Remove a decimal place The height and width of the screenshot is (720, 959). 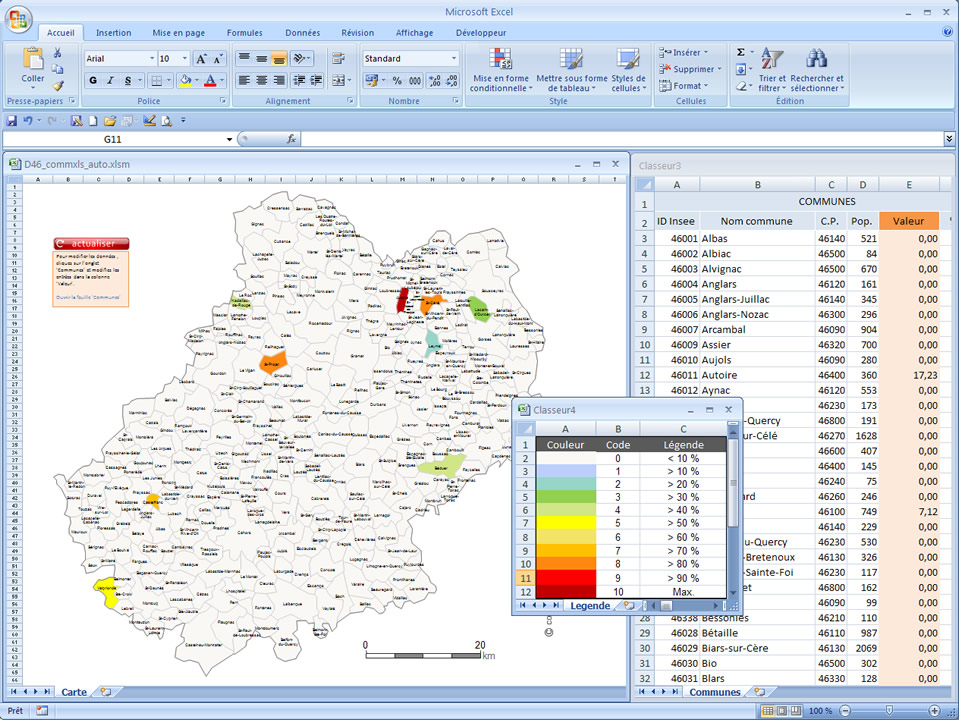(452, 80)
